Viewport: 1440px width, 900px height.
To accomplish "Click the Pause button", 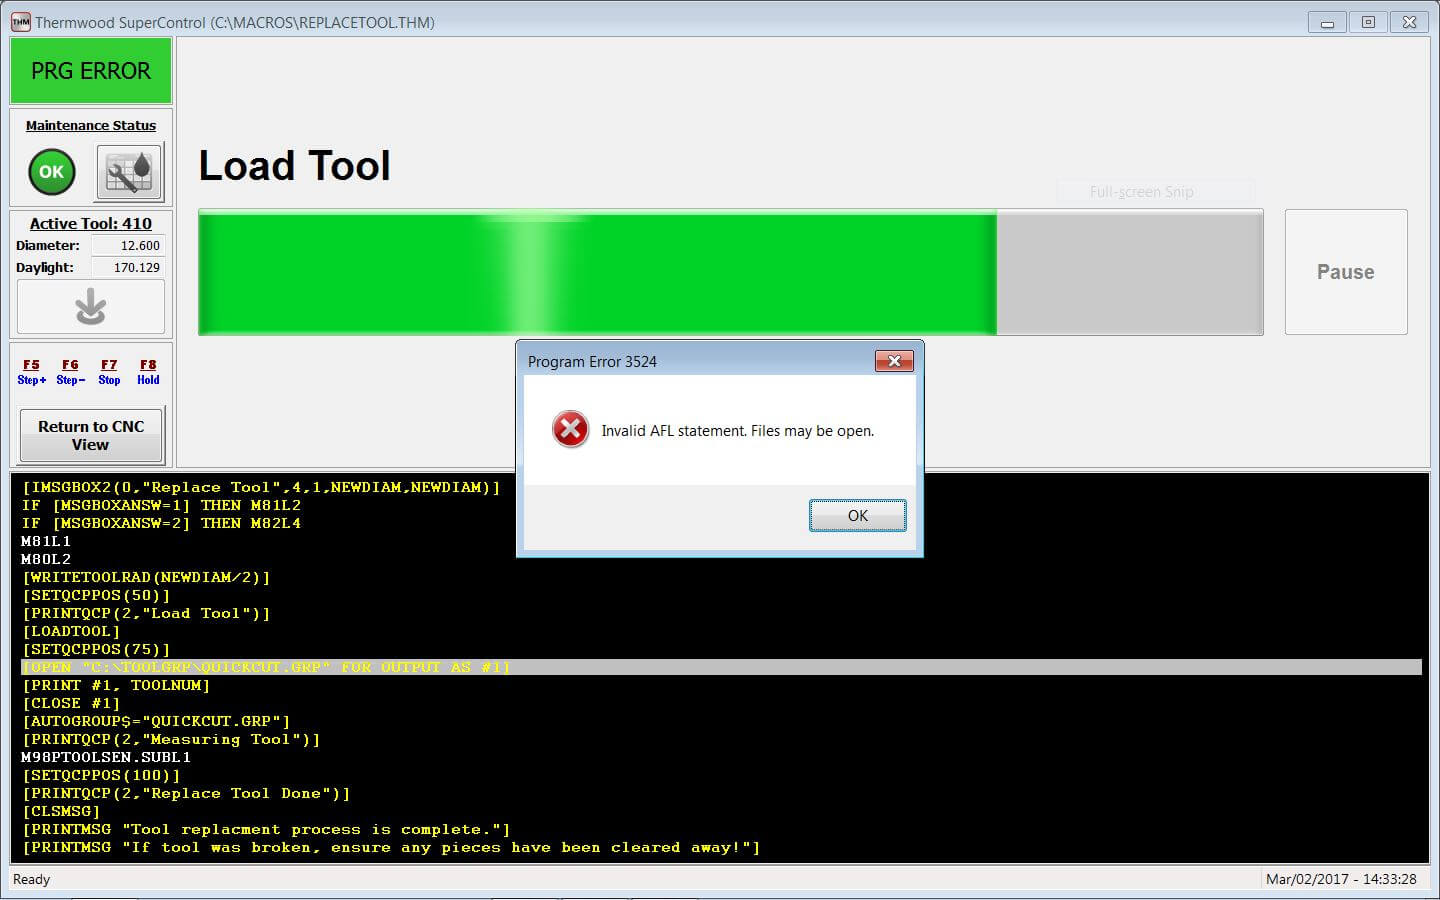I will 1345,272.
